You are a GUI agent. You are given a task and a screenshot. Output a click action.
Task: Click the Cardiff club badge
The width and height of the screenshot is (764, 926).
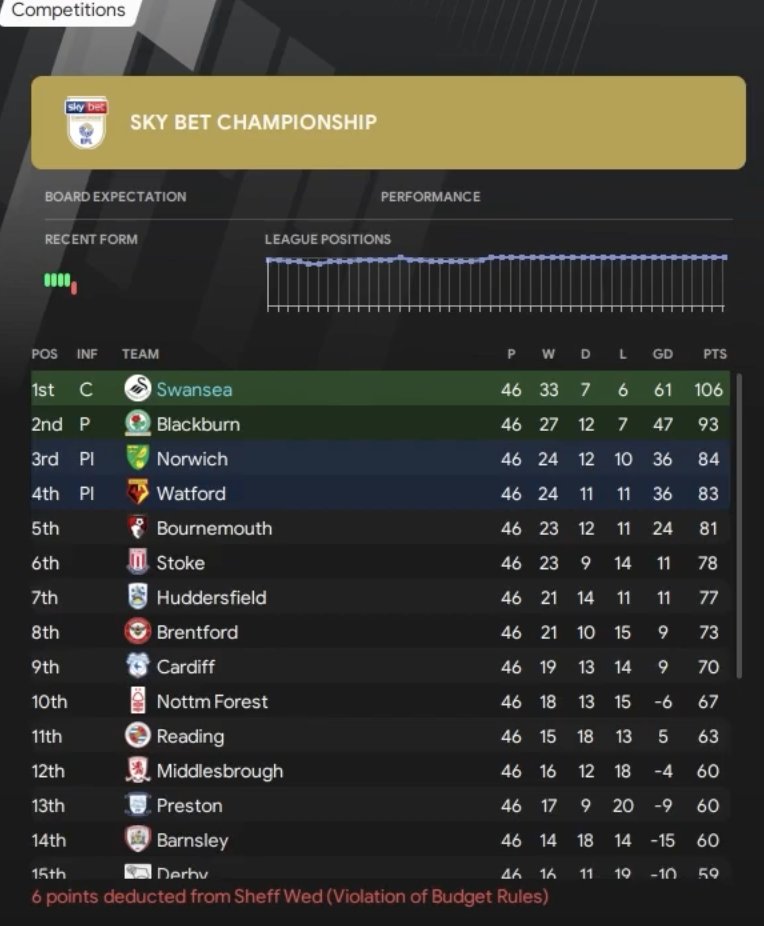tap(137, 667)
